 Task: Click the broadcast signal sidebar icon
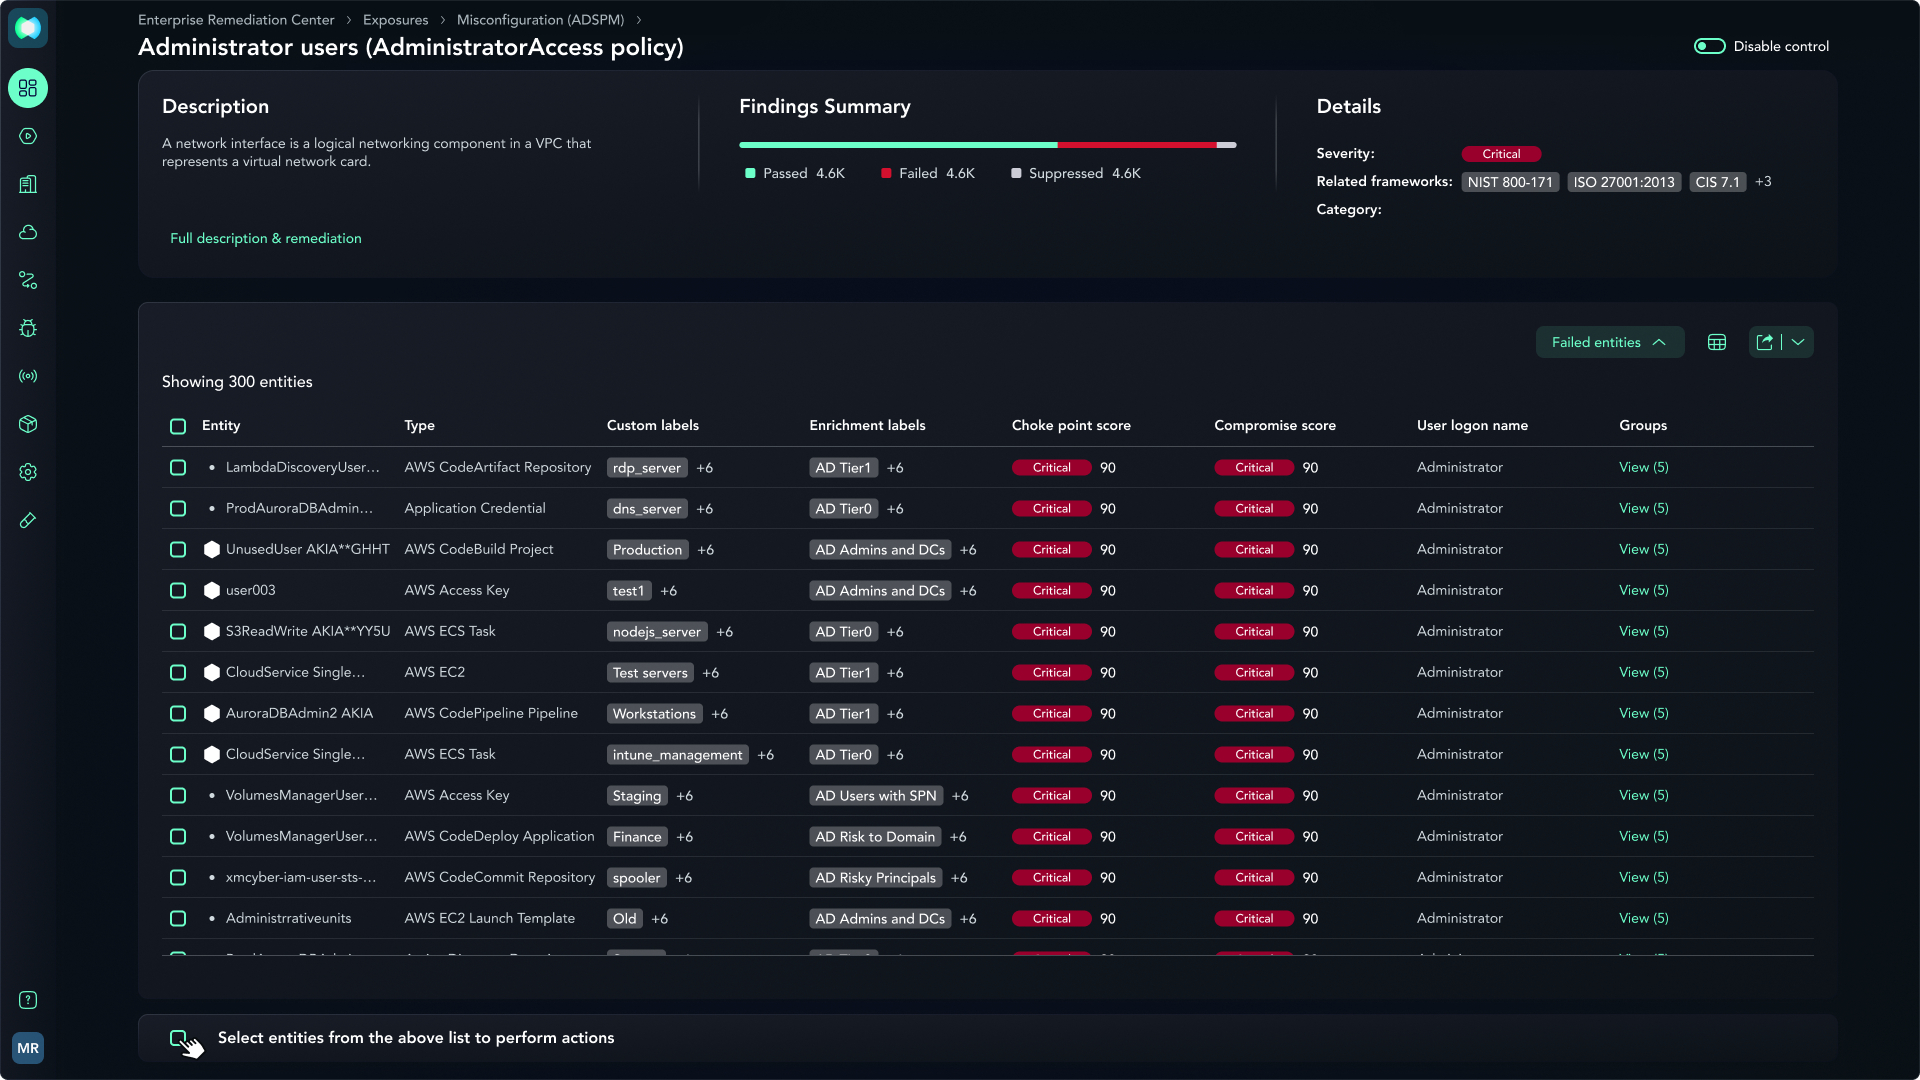28,376
